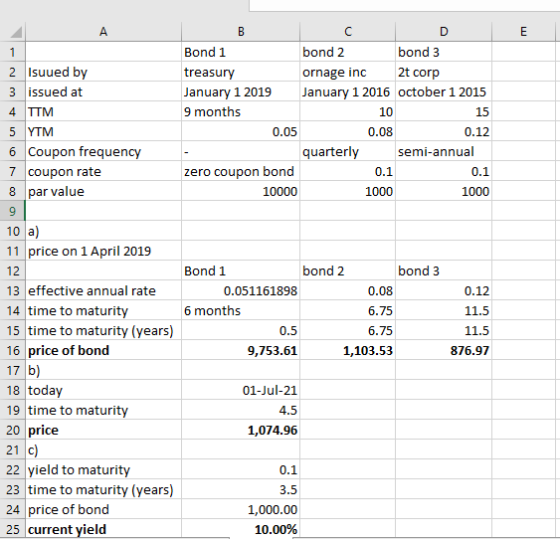Click 'zero coupon bond' cell
This screenshot has height=539, width=560.
tap(241, 171)
